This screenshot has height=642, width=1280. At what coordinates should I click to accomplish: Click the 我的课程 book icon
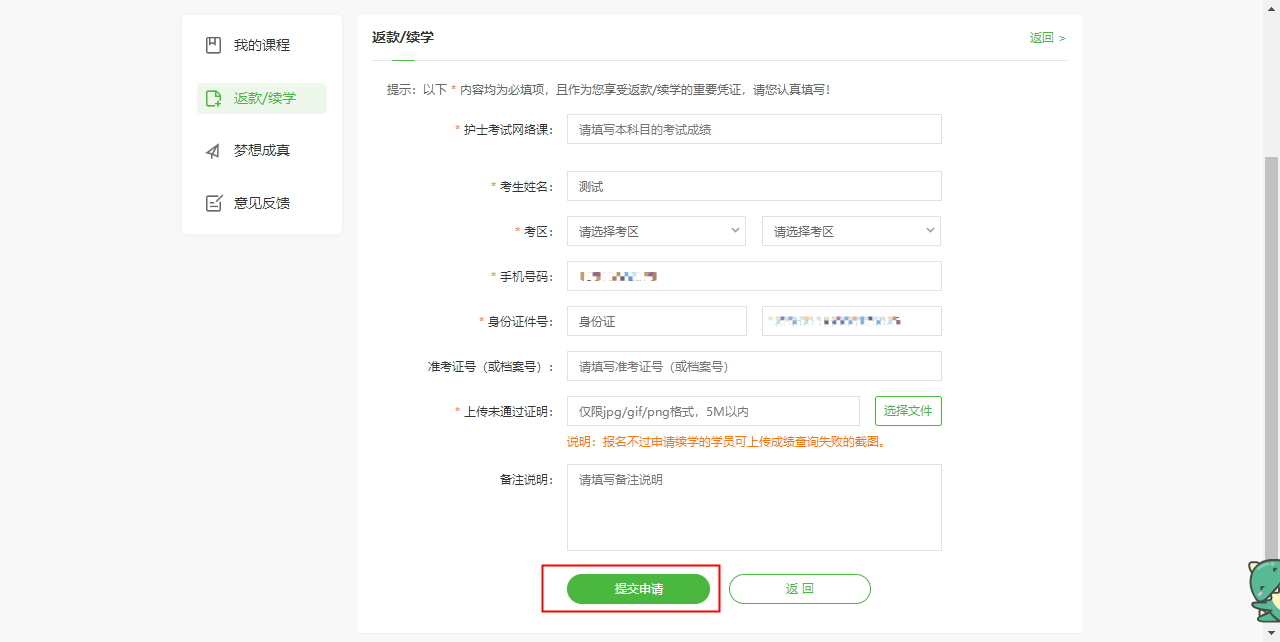[x=213, y=45]
